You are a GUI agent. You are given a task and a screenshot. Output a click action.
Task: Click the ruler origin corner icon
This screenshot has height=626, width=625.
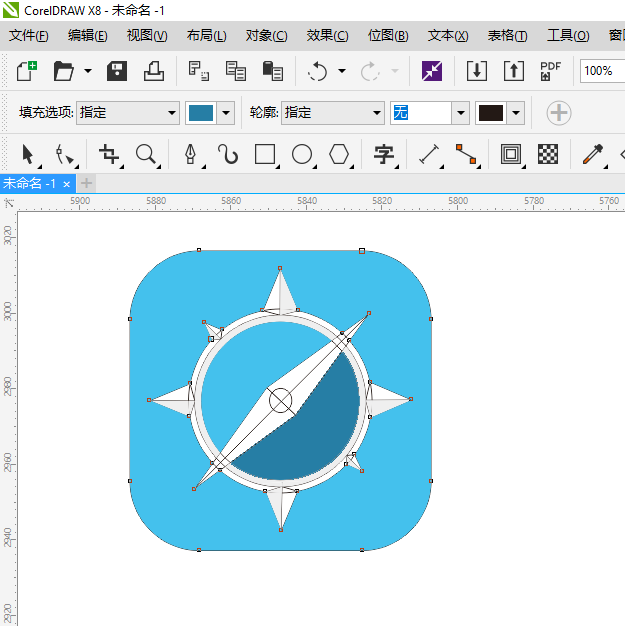point(9,203)
